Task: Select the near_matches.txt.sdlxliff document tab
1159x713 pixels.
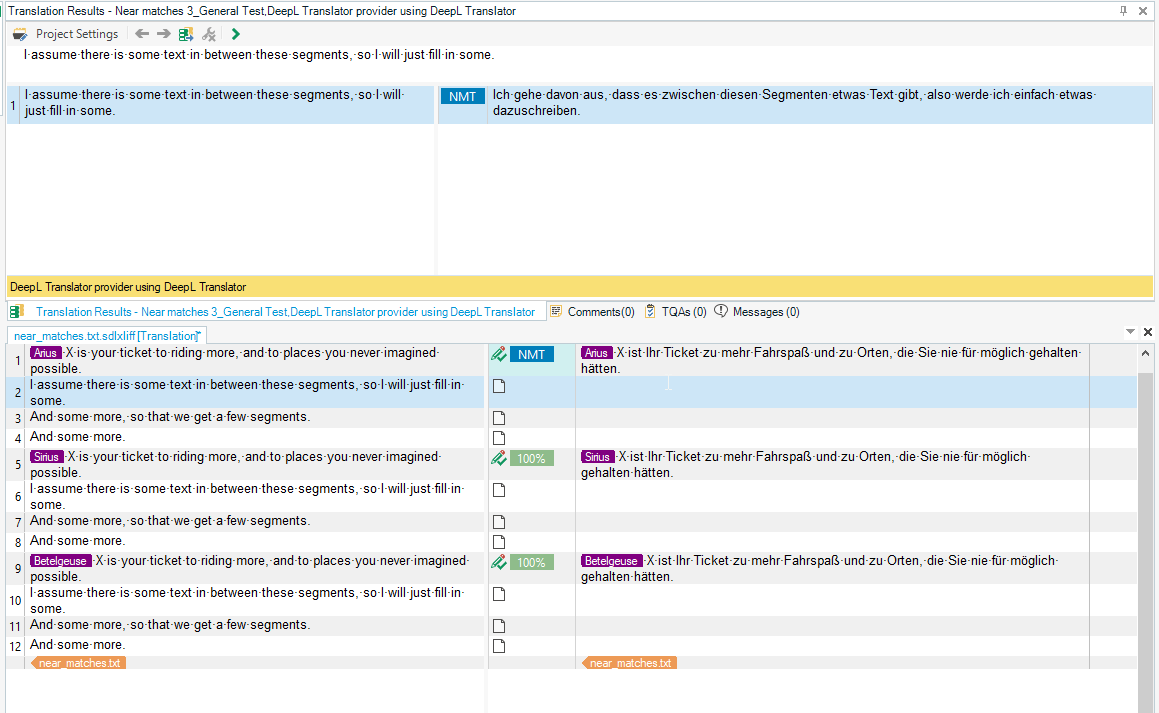Action: pyautogui.click(x=106, y=335)
